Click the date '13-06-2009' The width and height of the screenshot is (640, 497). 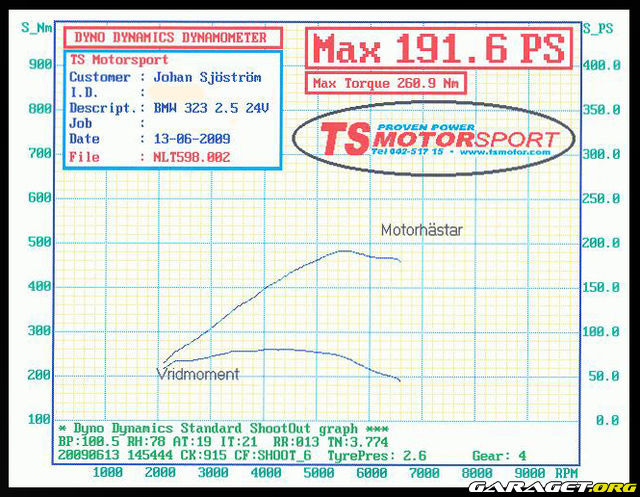coord(192,139)
